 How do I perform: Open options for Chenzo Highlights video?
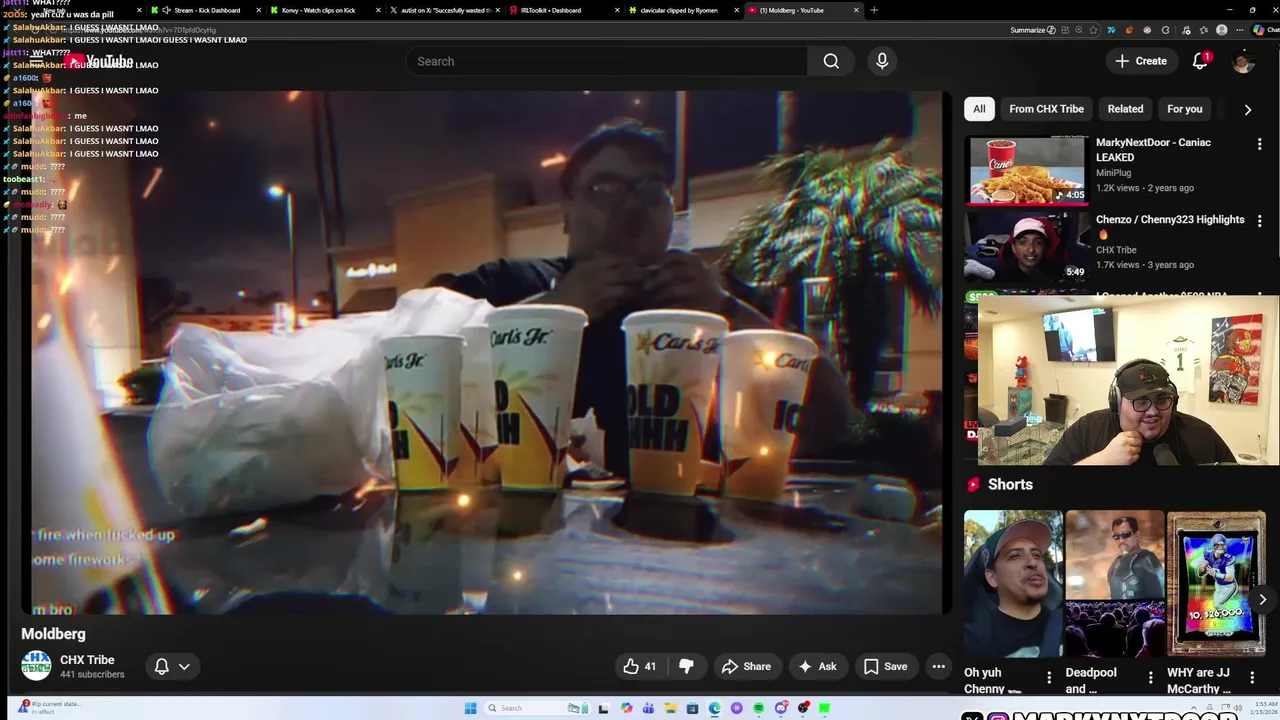(x=1259, y=221)
